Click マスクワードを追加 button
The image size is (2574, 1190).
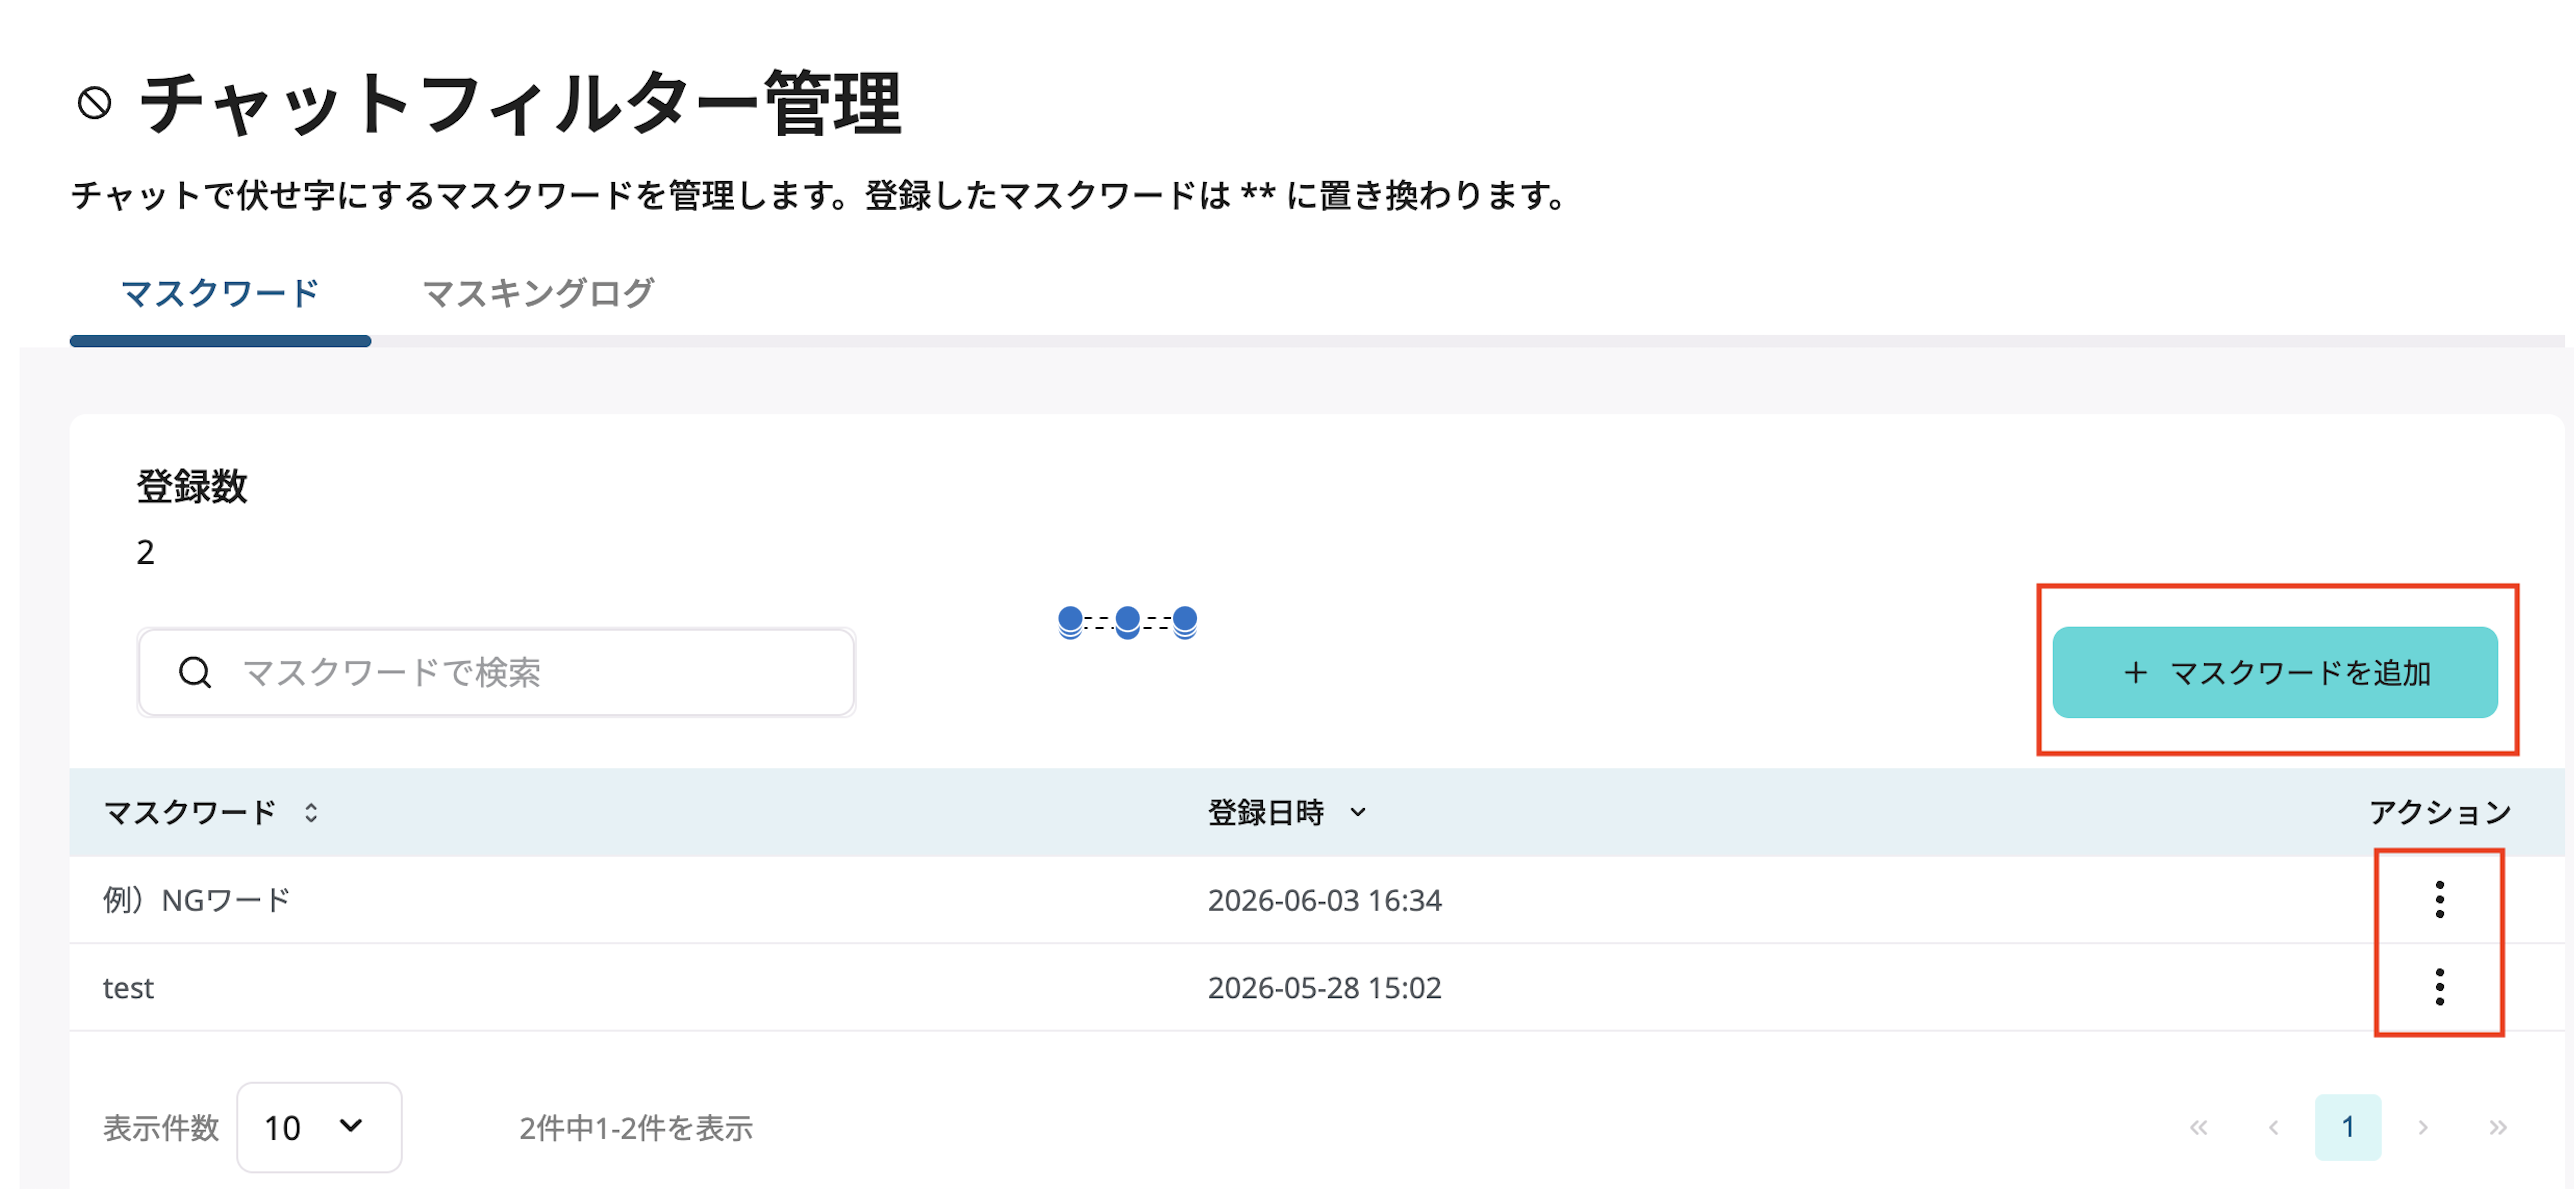pyautogui.click(x=2274, y=672)
